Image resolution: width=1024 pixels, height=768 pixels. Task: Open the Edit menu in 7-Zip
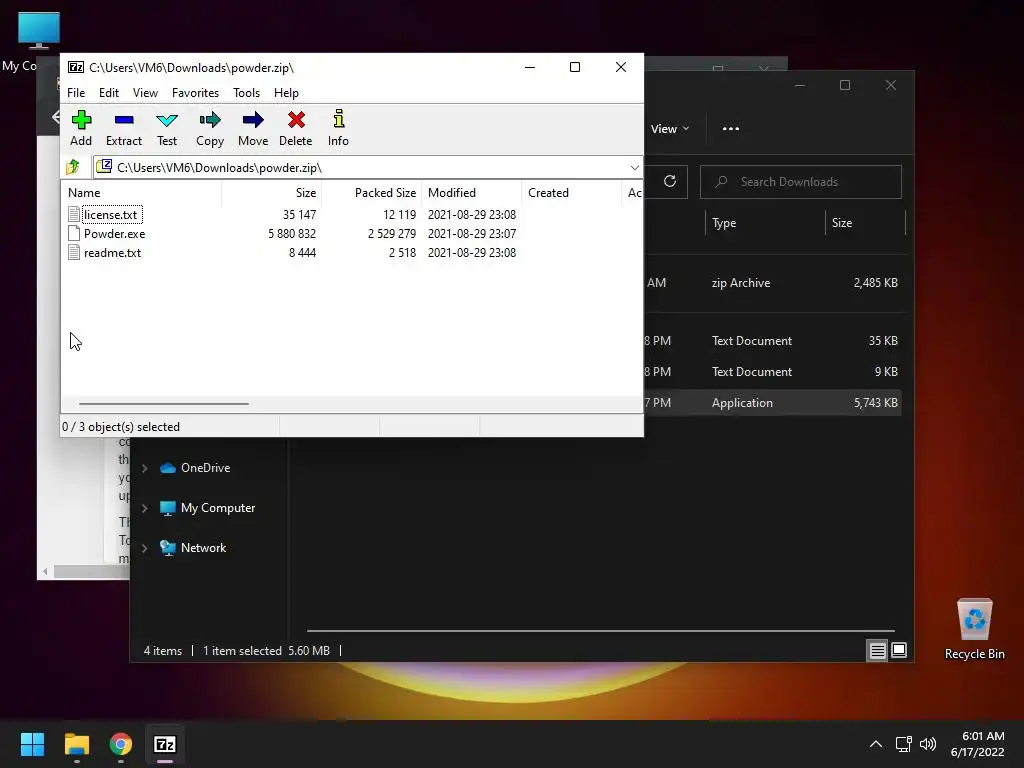(x=108, y=93)
